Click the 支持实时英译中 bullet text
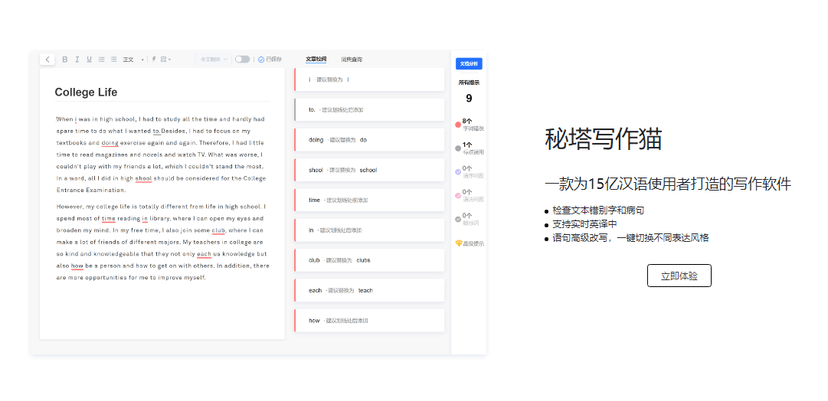This screenshot has height=401, width=828. click(x=585, y=225)
